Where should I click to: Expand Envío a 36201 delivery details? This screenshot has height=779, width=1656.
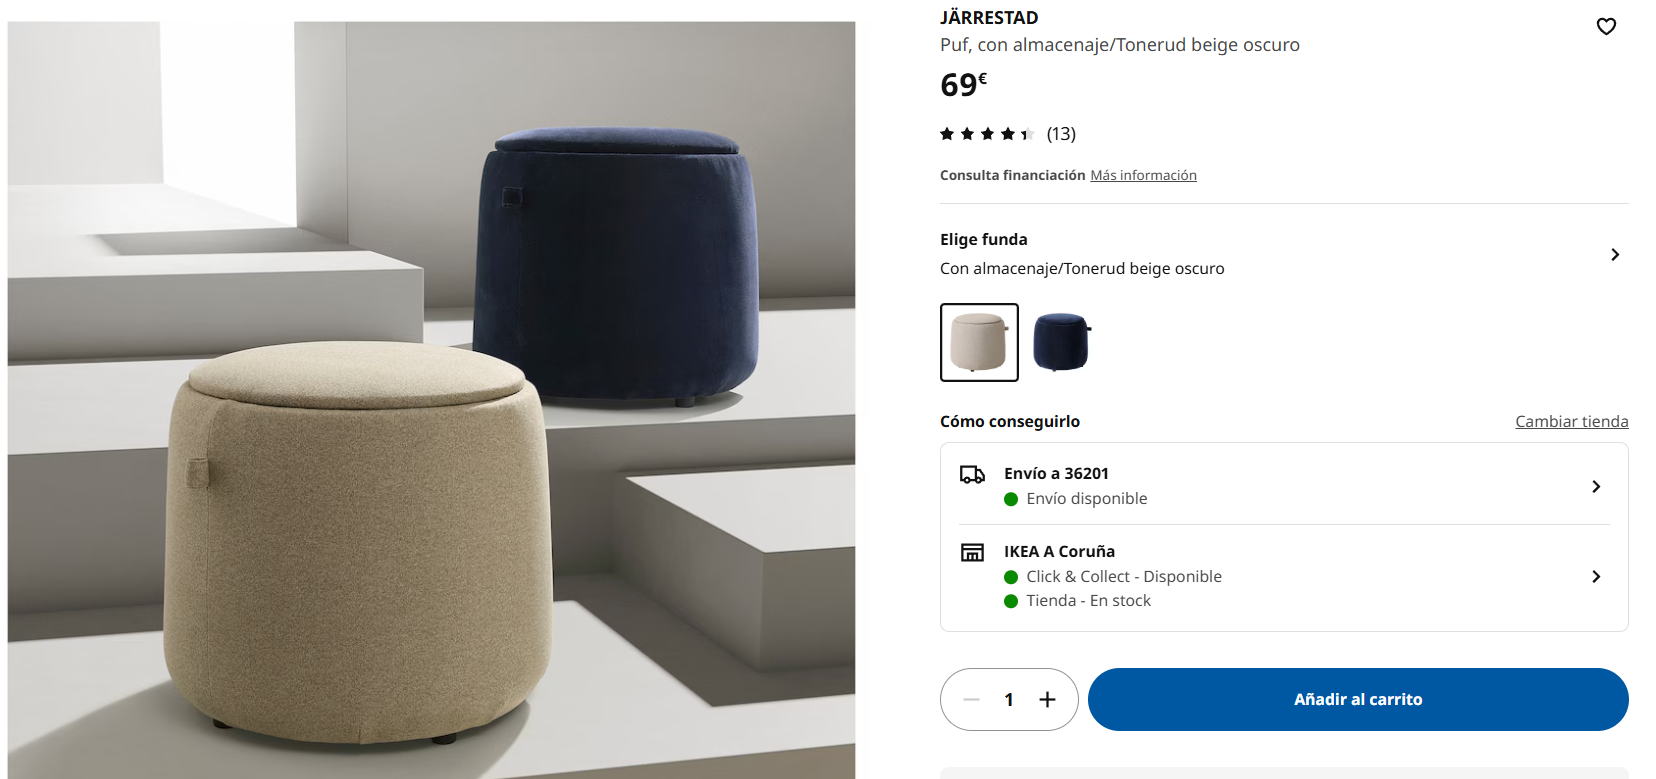[1284, 485]
